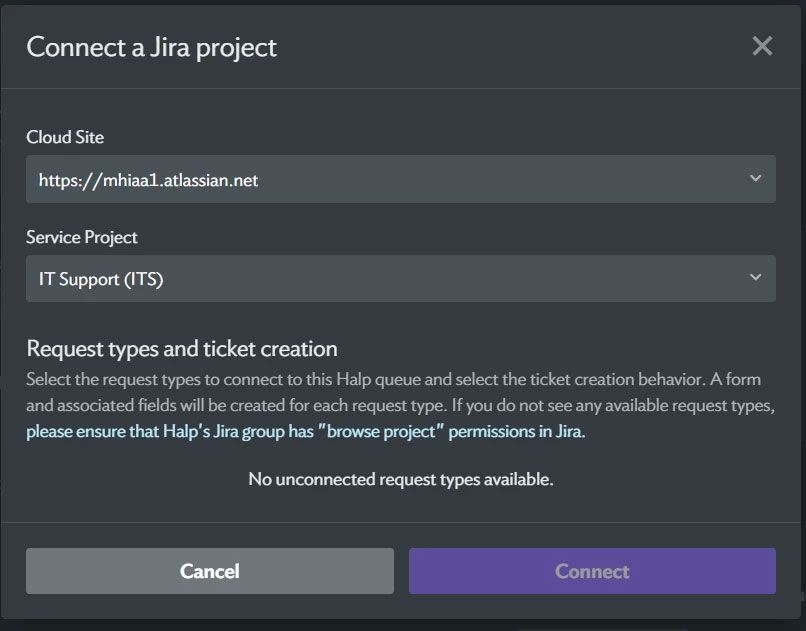806x631 pixels.
Task: Click the 'No unconnected request types available.' text
Action: 400,479
